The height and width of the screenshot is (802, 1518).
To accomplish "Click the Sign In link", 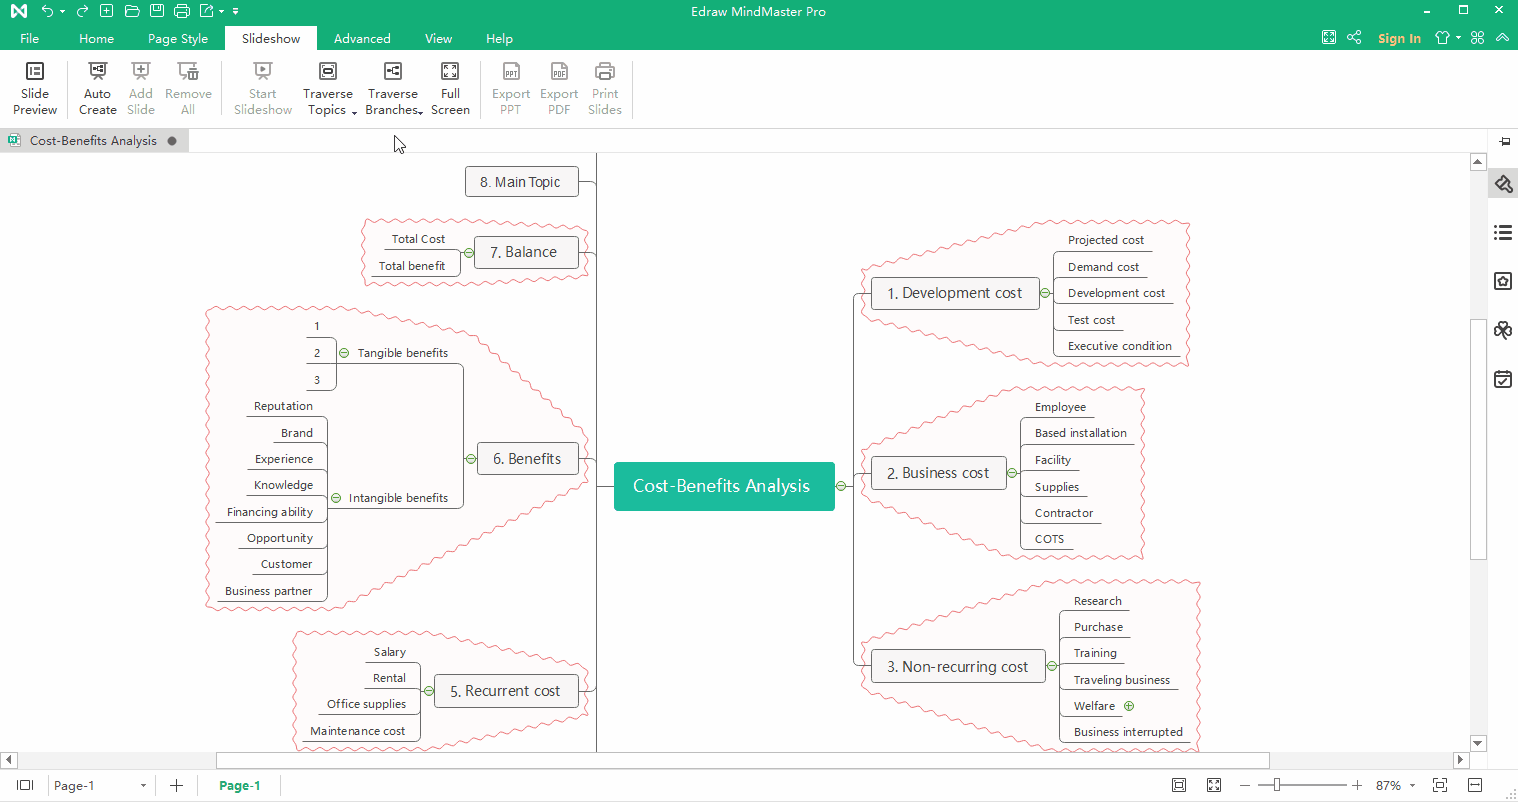I will click(1399, 39).
